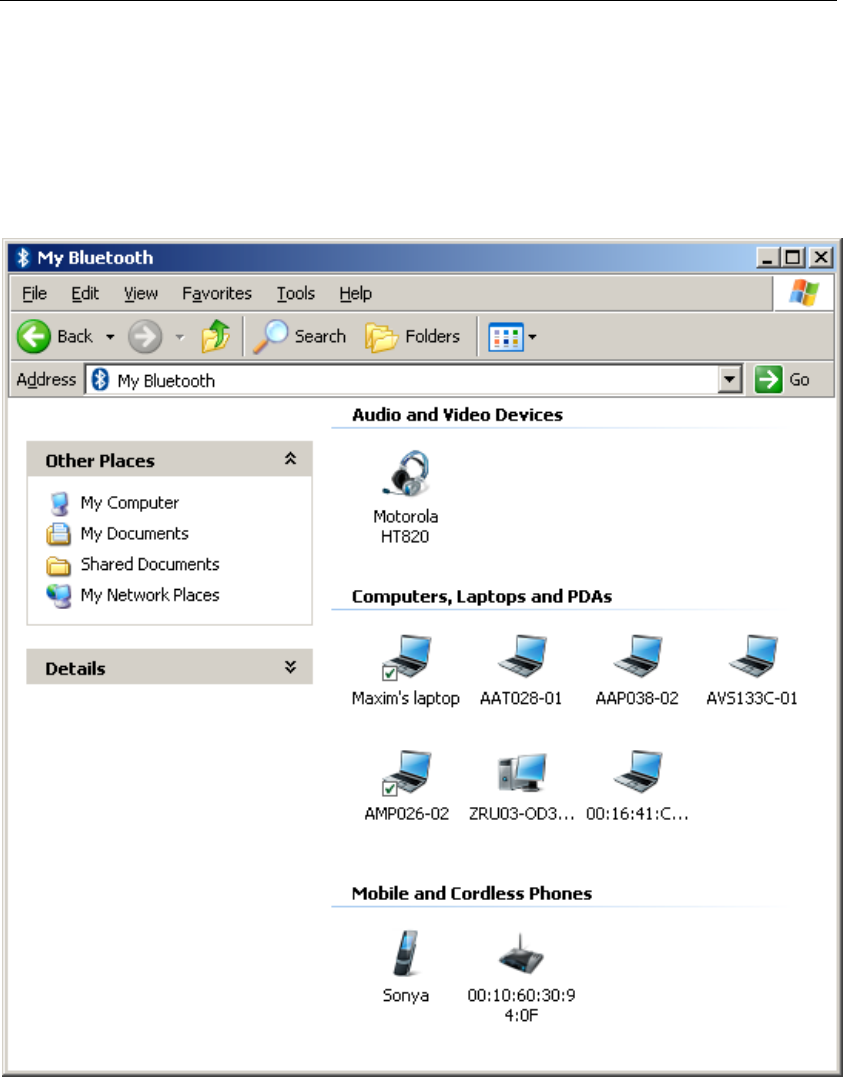Show the Folders tree pane

413,336
